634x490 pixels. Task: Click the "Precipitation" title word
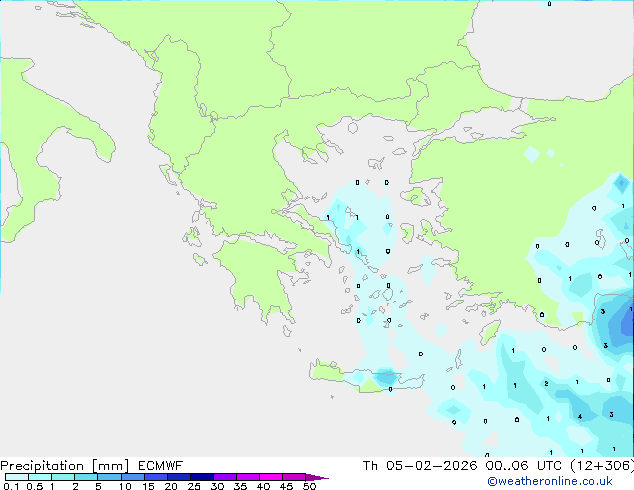(x=42, y=466)
